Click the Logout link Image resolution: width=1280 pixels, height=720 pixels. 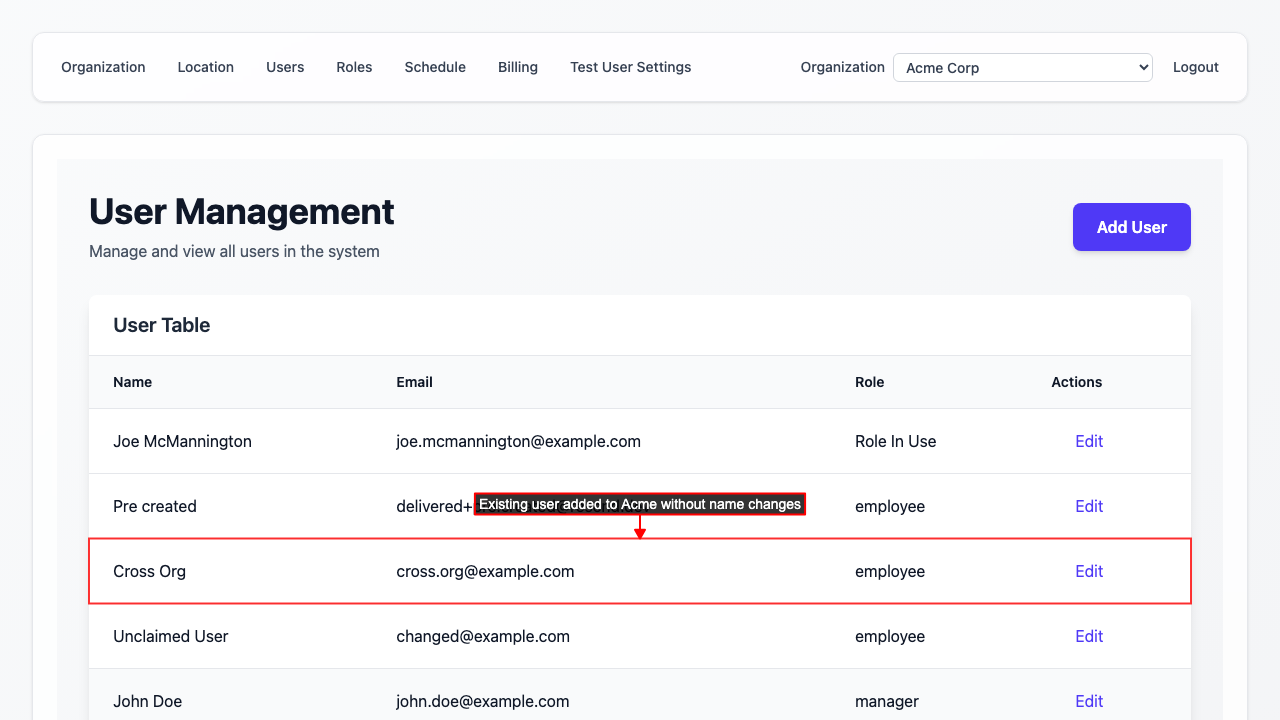(1195, 67)
